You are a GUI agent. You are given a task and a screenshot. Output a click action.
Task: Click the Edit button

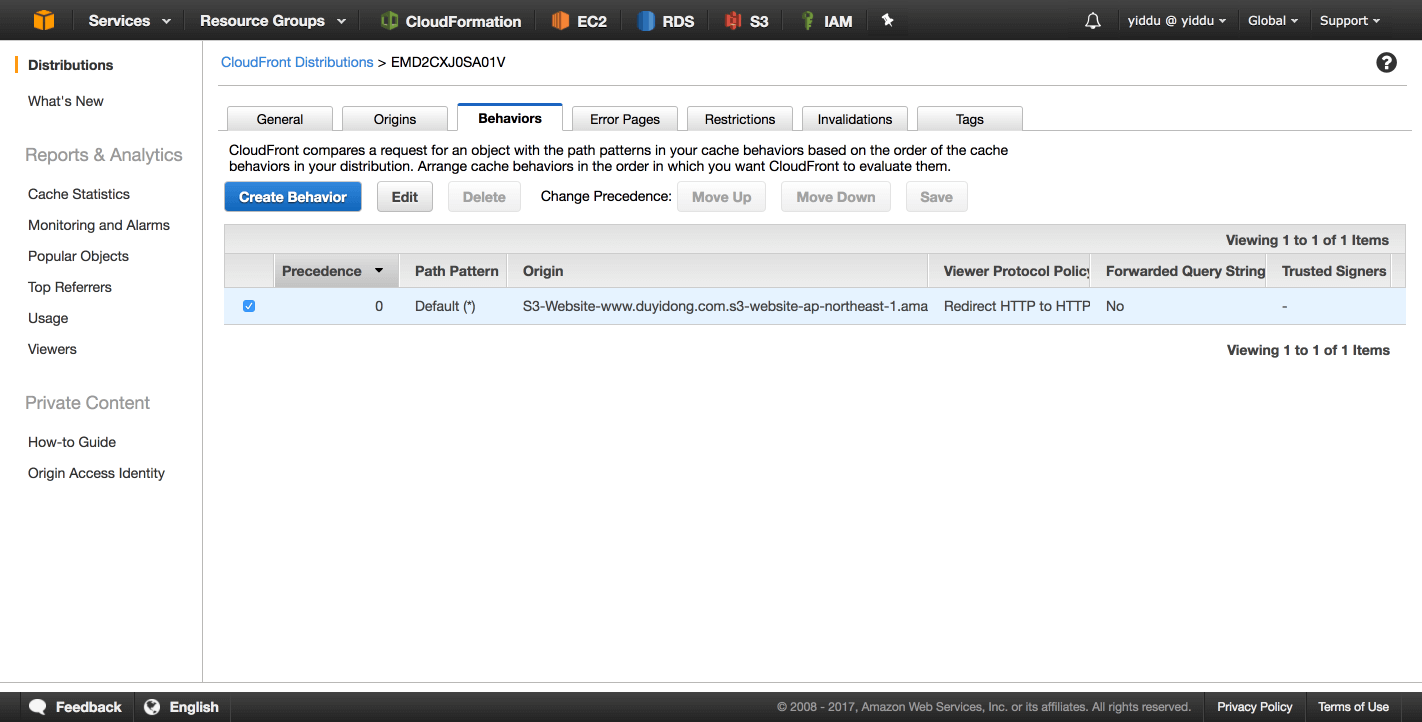405,197
